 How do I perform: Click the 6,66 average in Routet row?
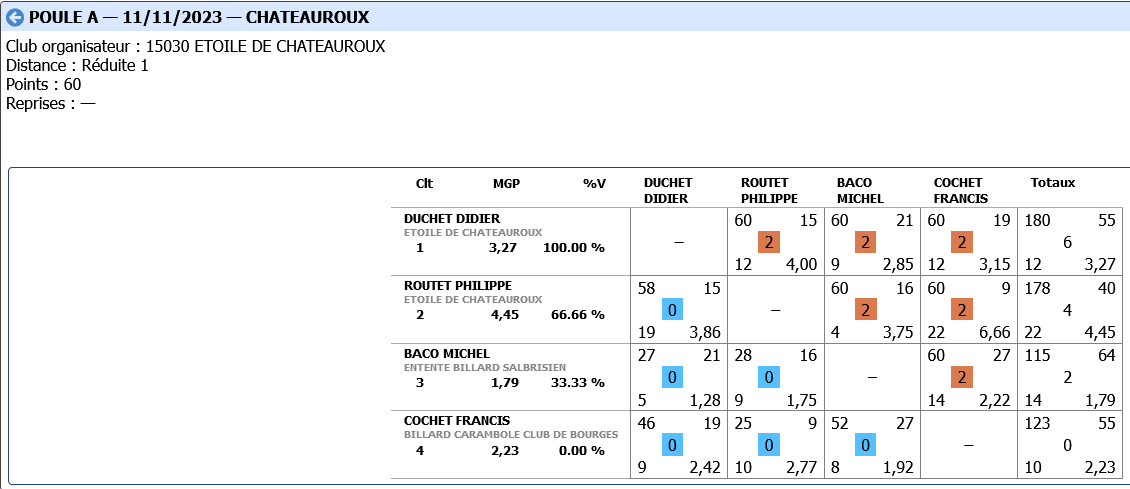(995, 333)
